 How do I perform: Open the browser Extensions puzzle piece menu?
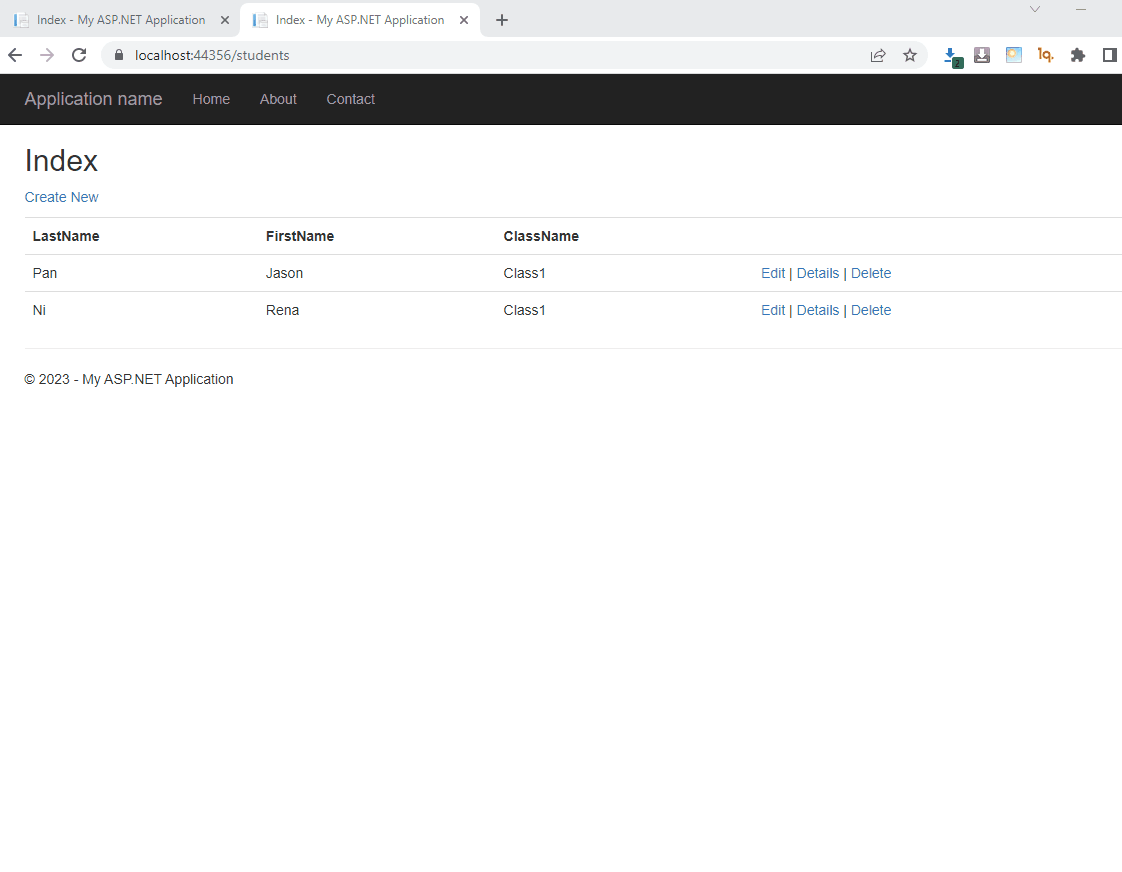coord(1078,55)
